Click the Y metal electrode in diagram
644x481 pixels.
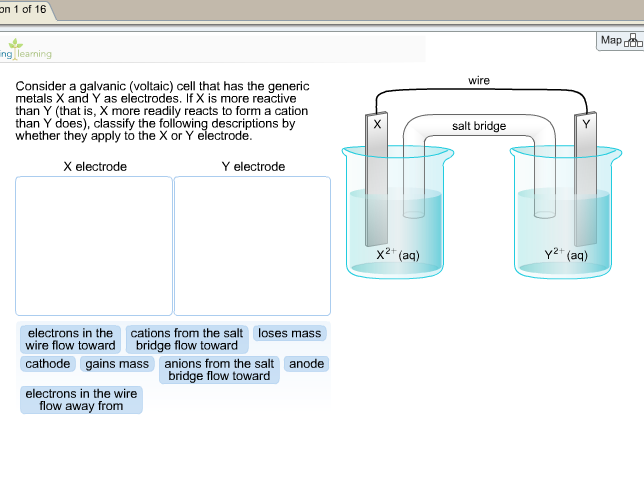coord(585,179)
